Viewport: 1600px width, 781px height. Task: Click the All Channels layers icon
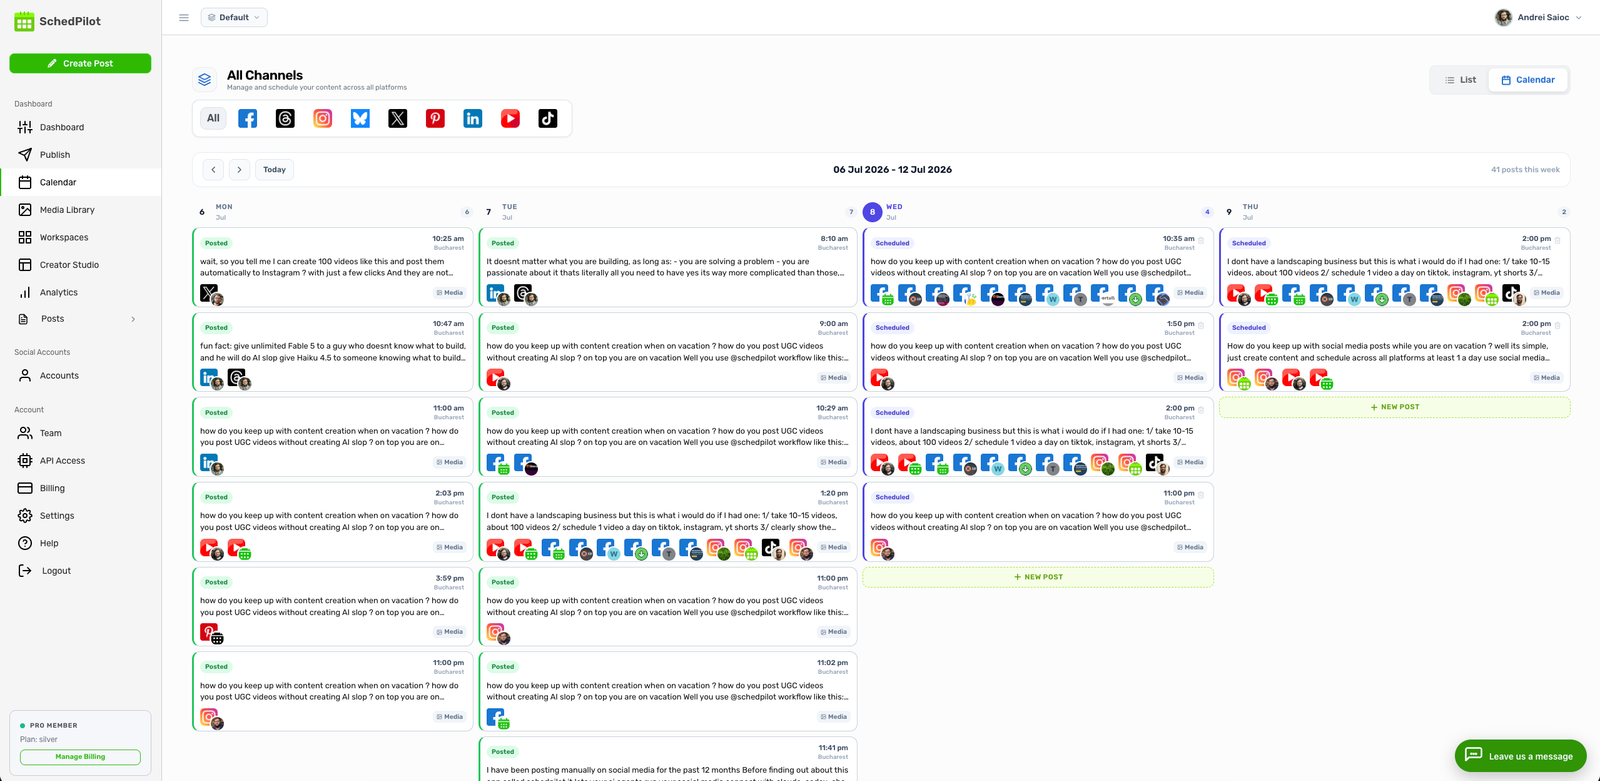coord(205,80)
